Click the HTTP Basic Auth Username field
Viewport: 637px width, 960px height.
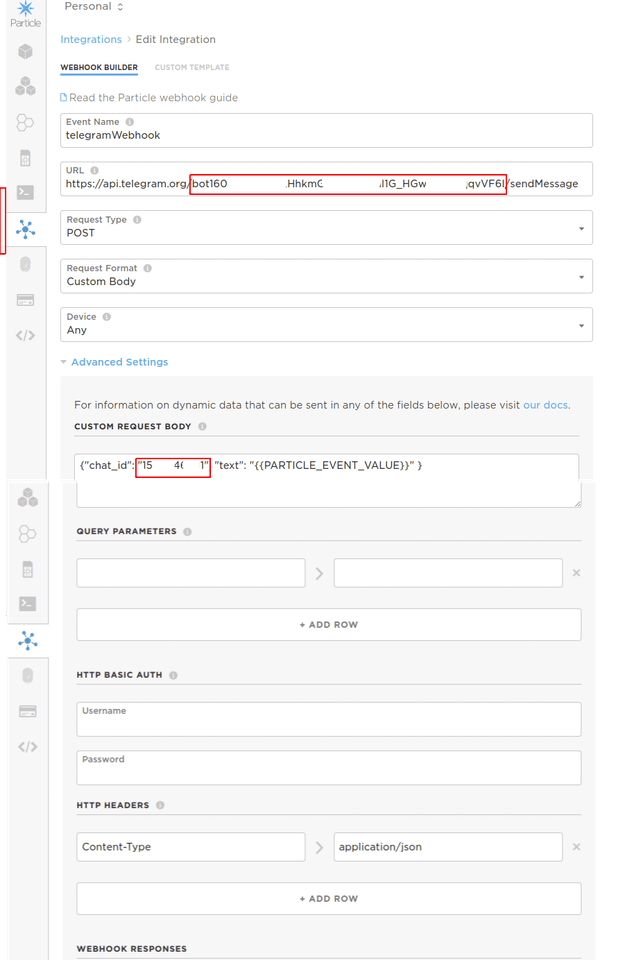coord(328,719)
